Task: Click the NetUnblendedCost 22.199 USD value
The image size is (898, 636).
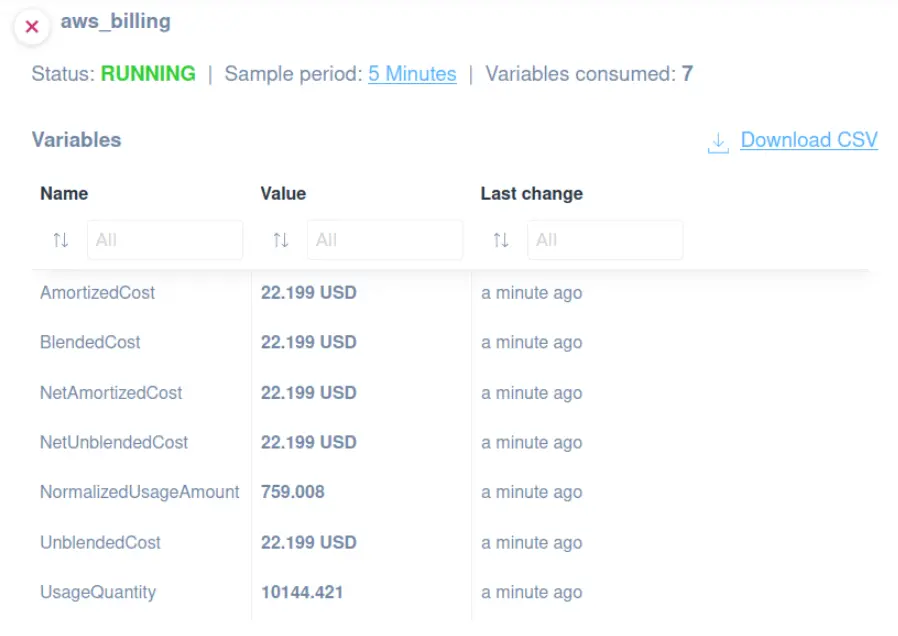Action: (309, 442)
